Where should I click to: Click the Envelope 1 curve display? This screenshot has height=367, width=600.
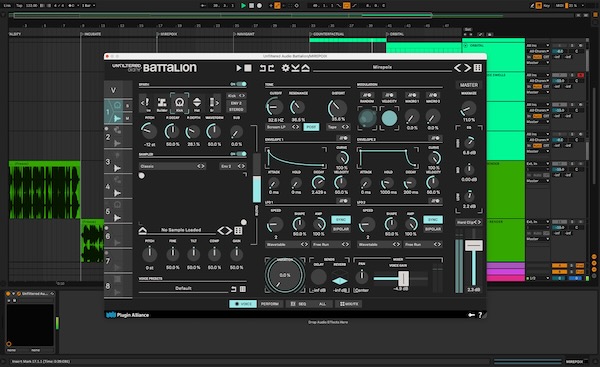tap(296, 158)
